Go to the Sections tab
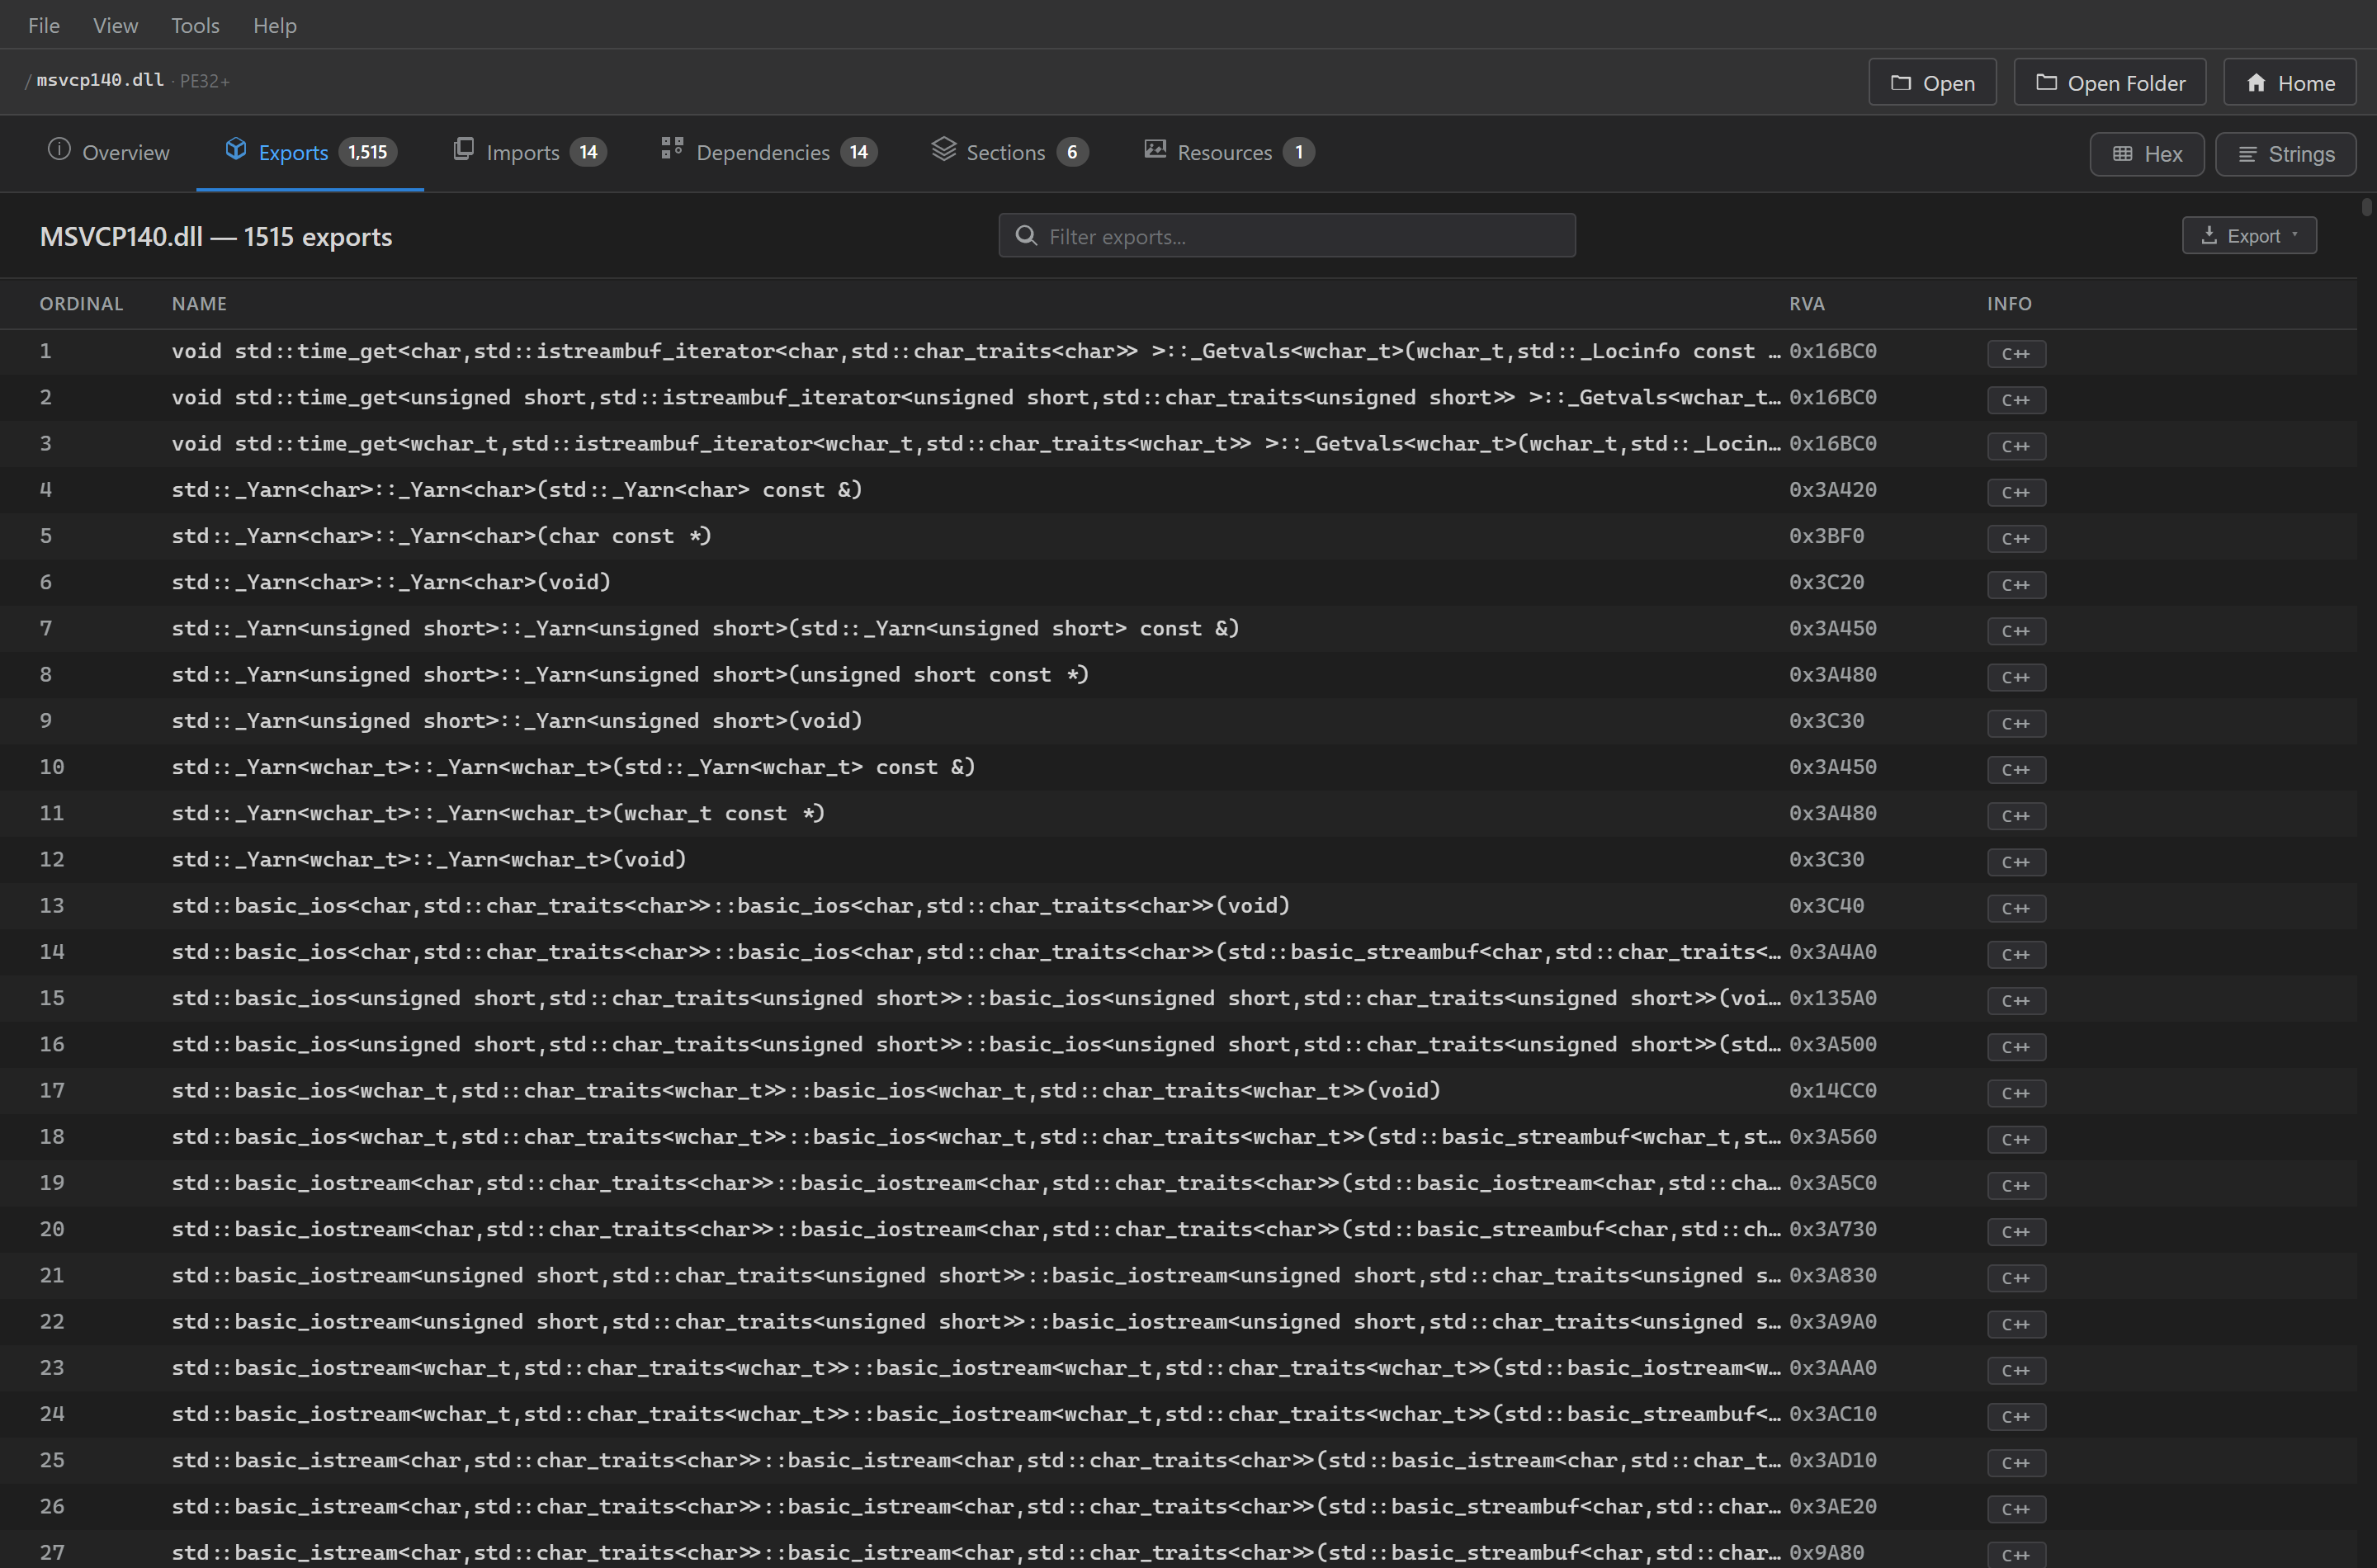 pos(1010,152)
